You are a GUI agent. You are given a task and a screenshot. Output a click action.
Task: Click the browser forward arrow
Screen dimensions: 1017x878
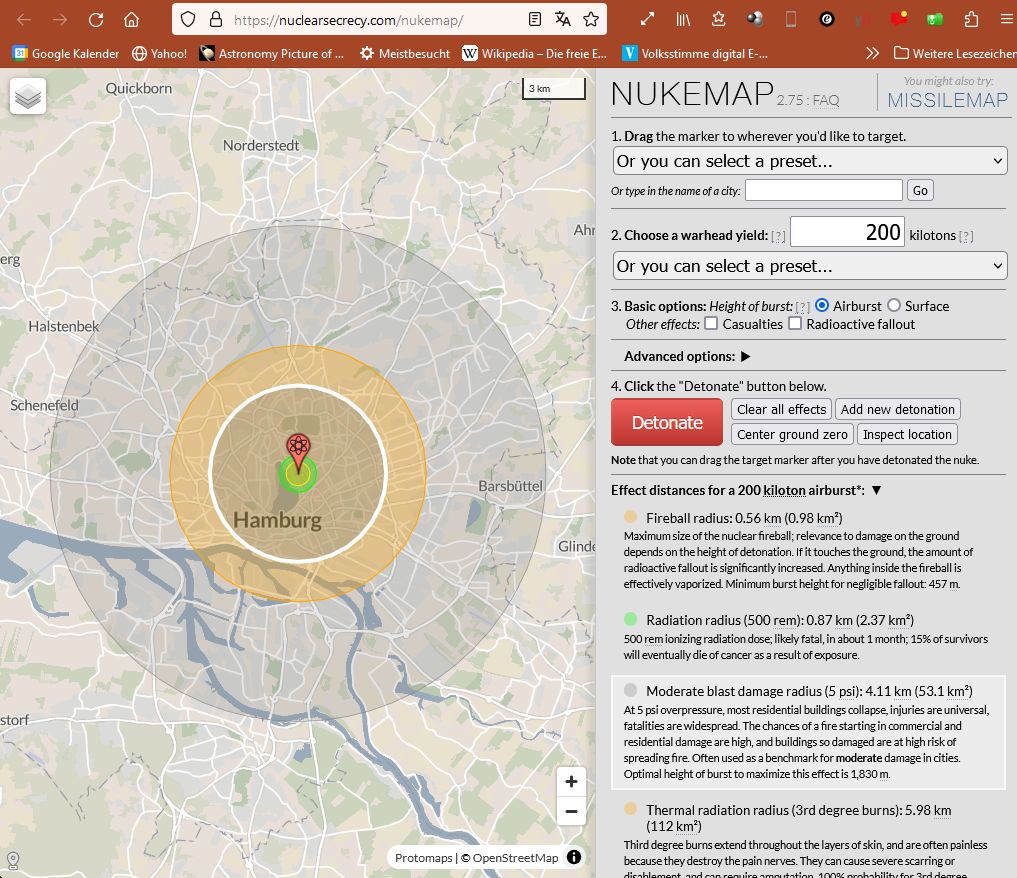tap(60, 19)
